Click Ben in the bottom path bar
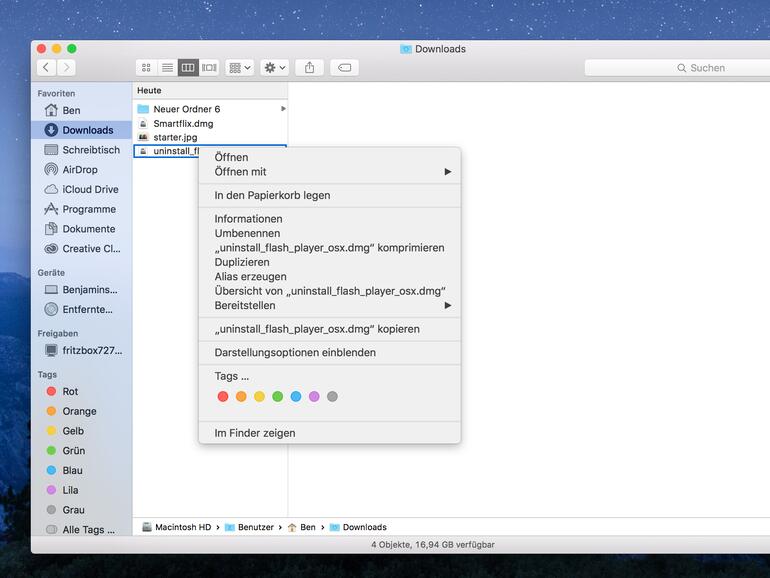The height and width of the screenshot is (578, 770). (307, 527)
